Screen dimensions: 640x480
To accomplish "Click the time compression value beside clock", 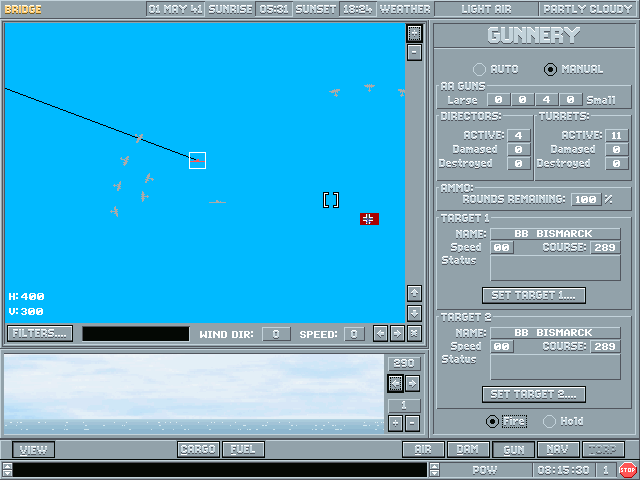I will (x=606, y=470).
